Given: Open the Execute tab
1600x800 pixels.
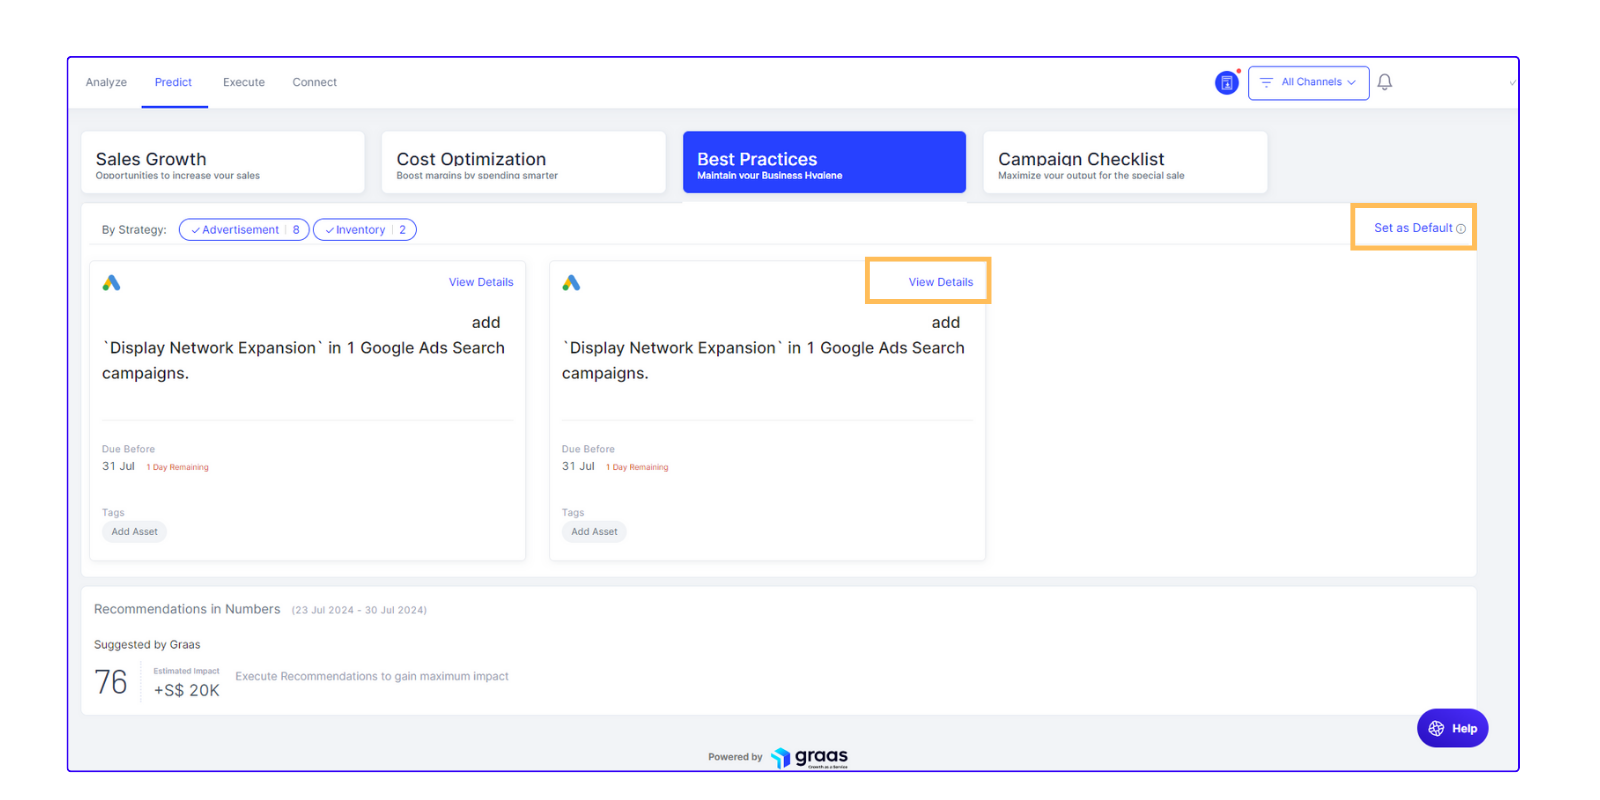Looking at the screenshot, I should click(x=244, y=83).
